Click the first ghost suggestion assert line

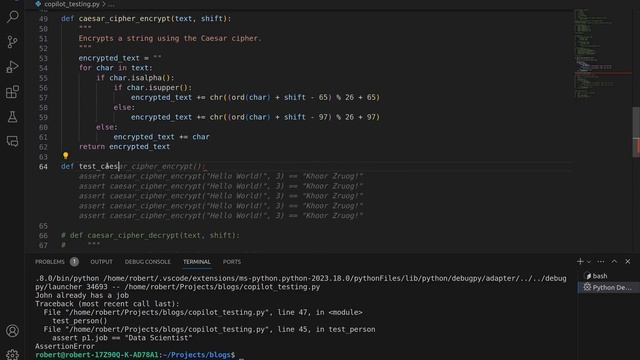[220, 176]
